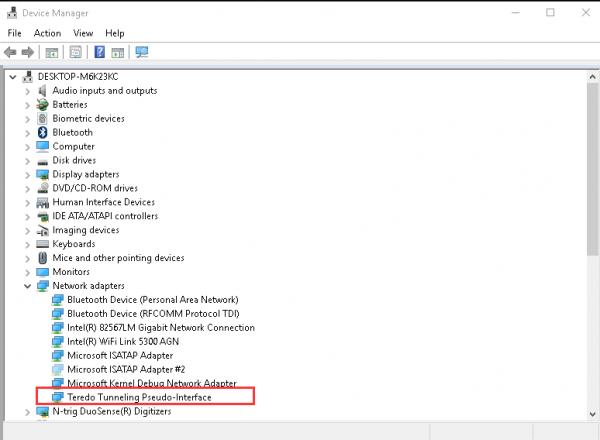600x440 pixels.
Task: Select Bluetooth Device (Personal Area Network)
Action: coord(153,300)
